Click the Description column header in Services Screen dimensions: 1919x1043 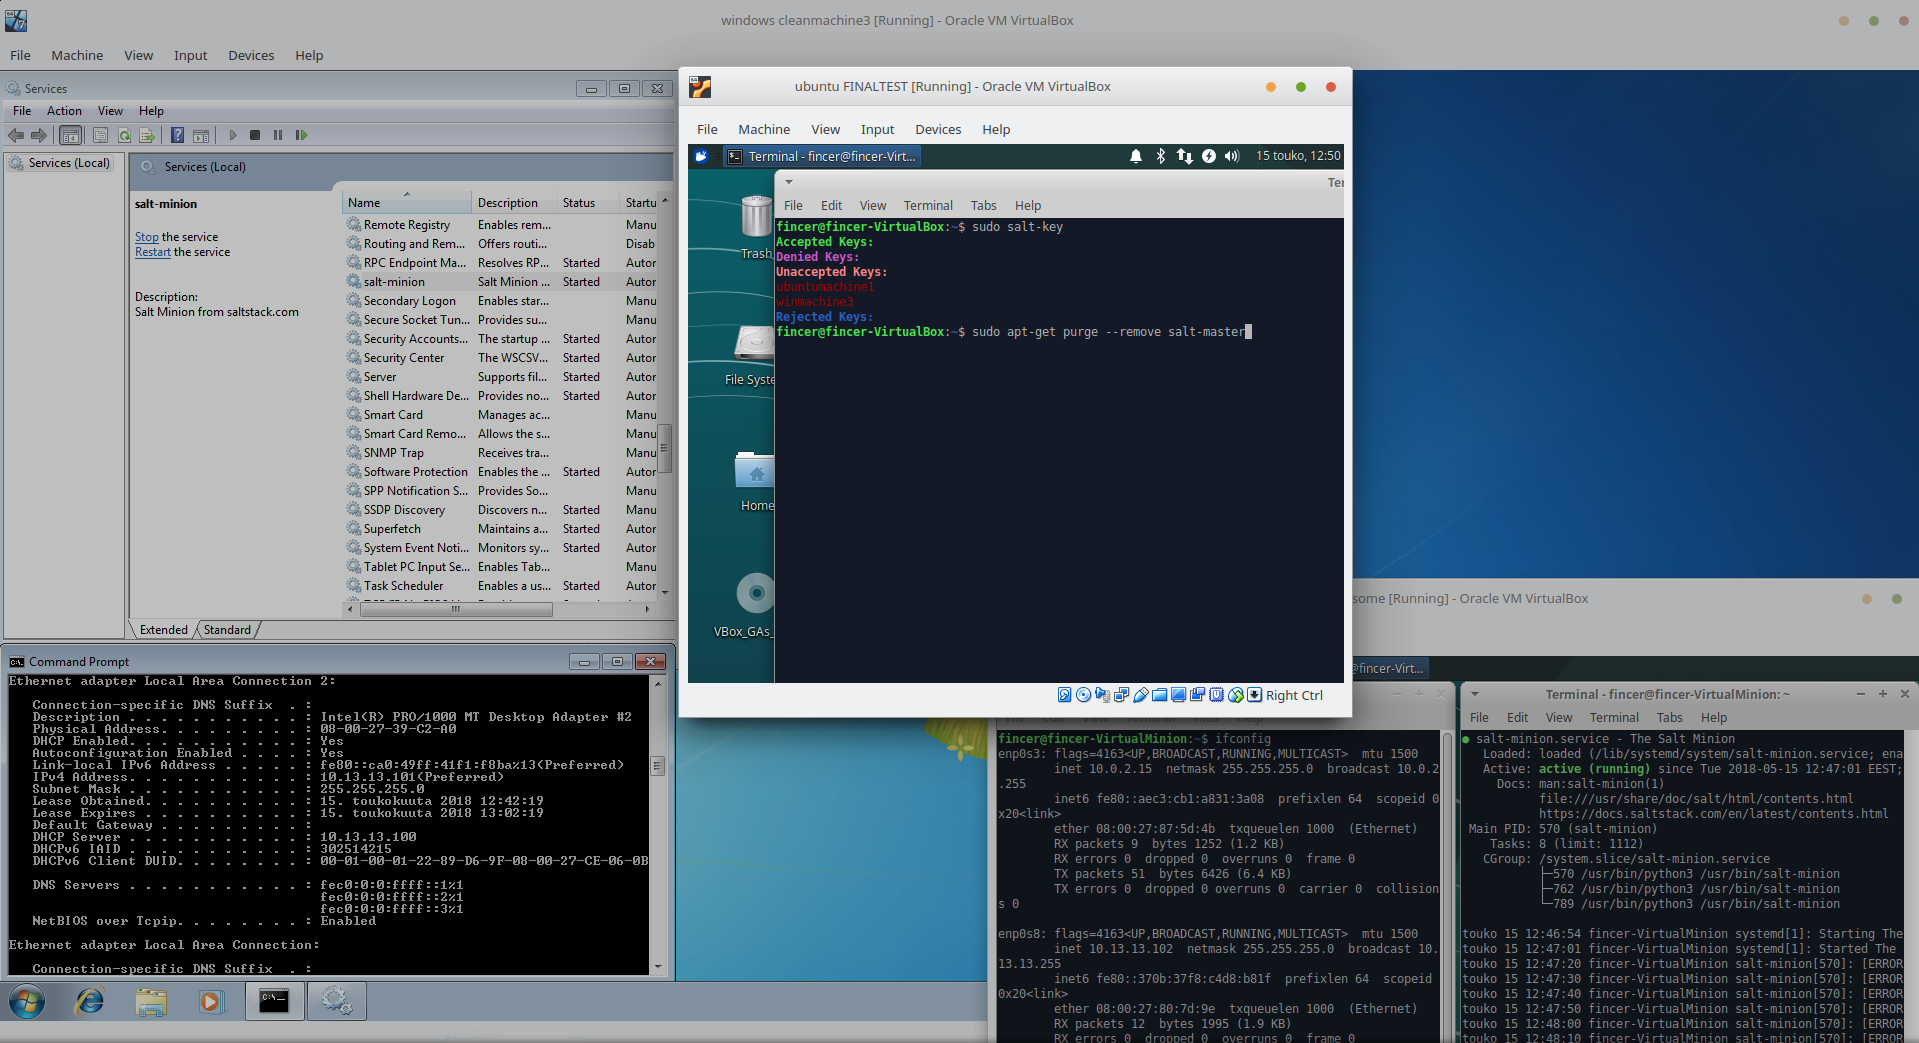pos(514,203)
